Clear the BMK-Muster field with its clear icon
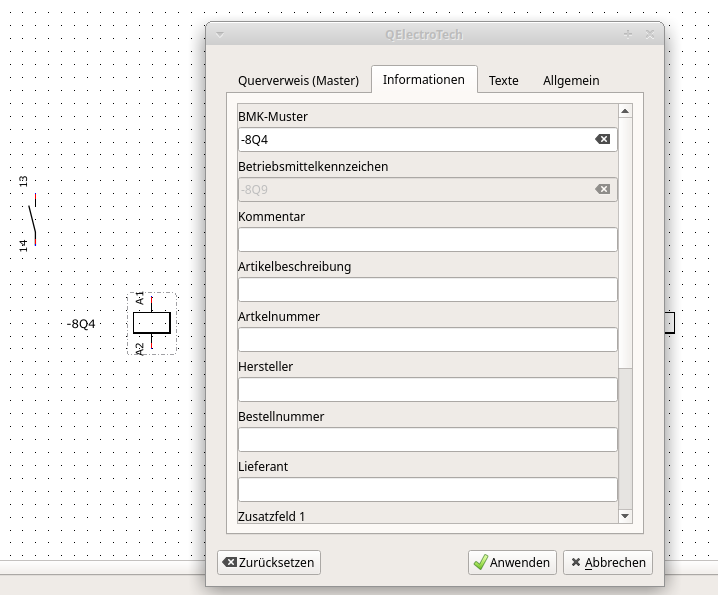Screen dimensions: 718x595 point(603,139)
